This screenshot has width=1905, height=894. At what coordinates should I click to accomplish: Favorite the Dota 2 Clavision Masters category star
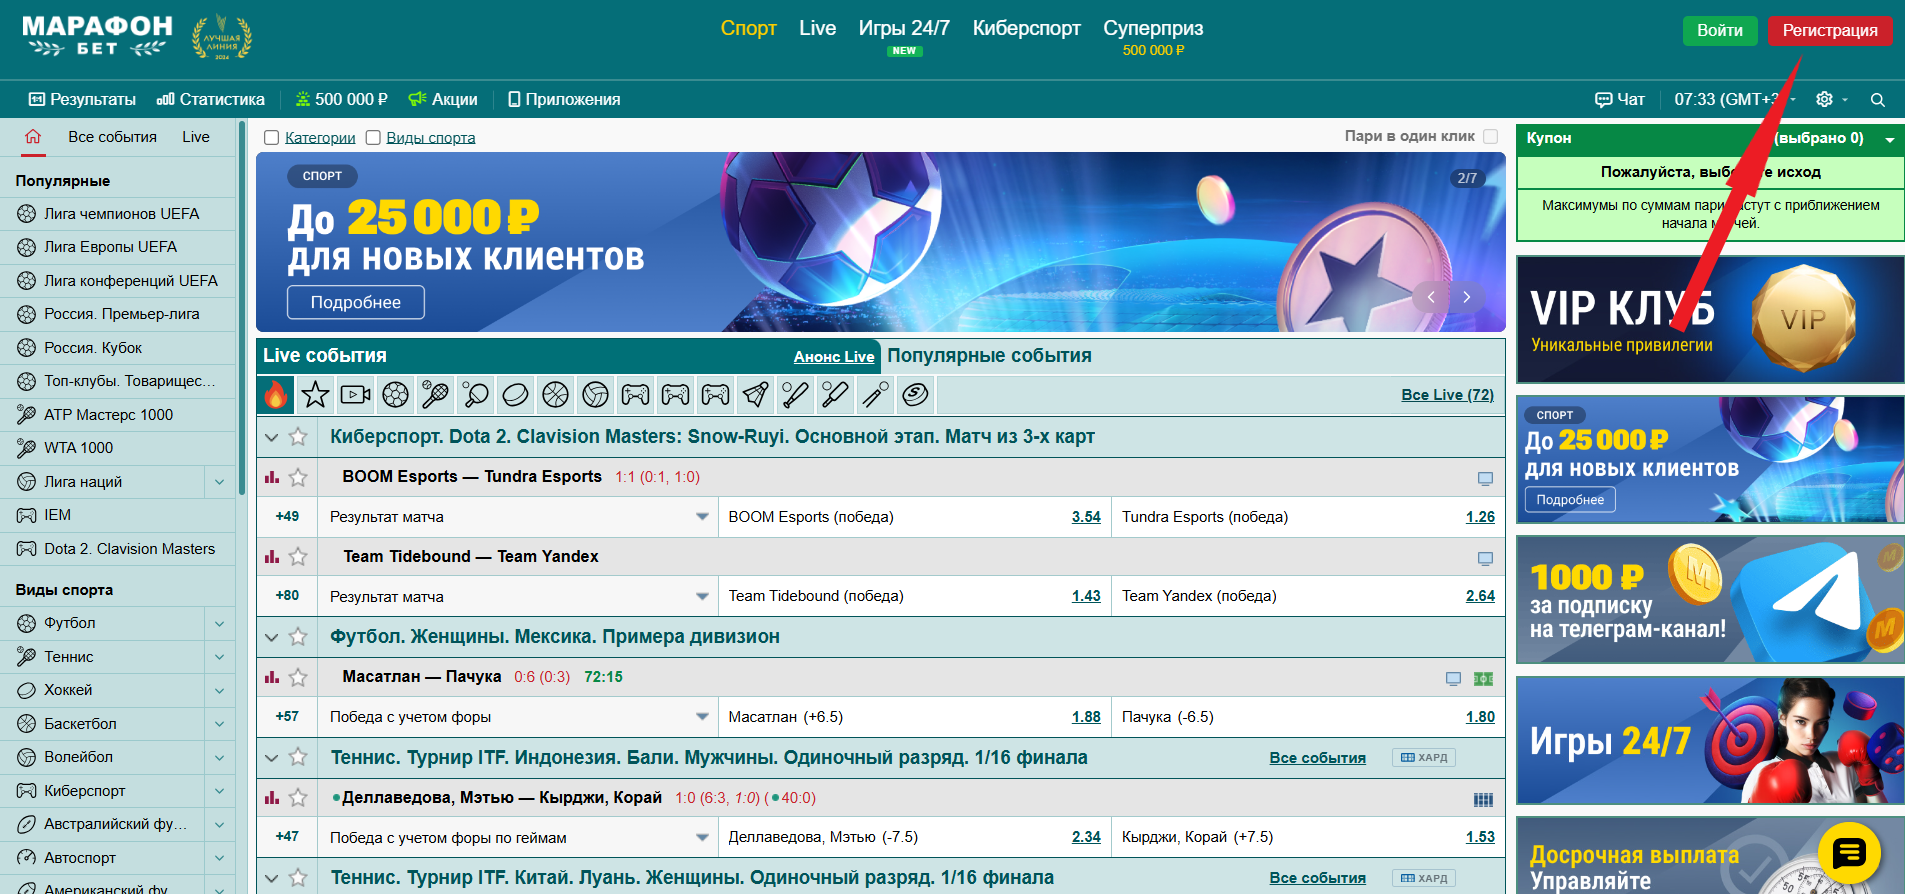click(x=298, y=437)
